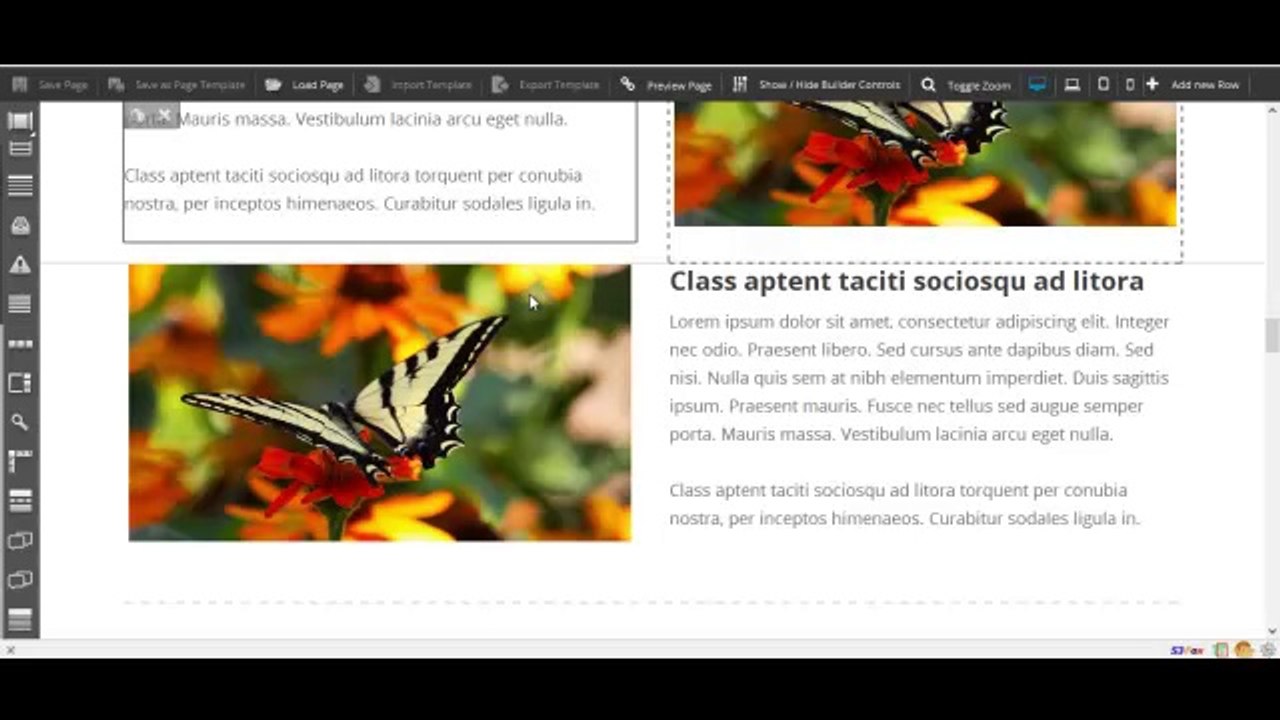
Task: Click the lower overlapping-cards sidebar icon
Action: [20, 580]
